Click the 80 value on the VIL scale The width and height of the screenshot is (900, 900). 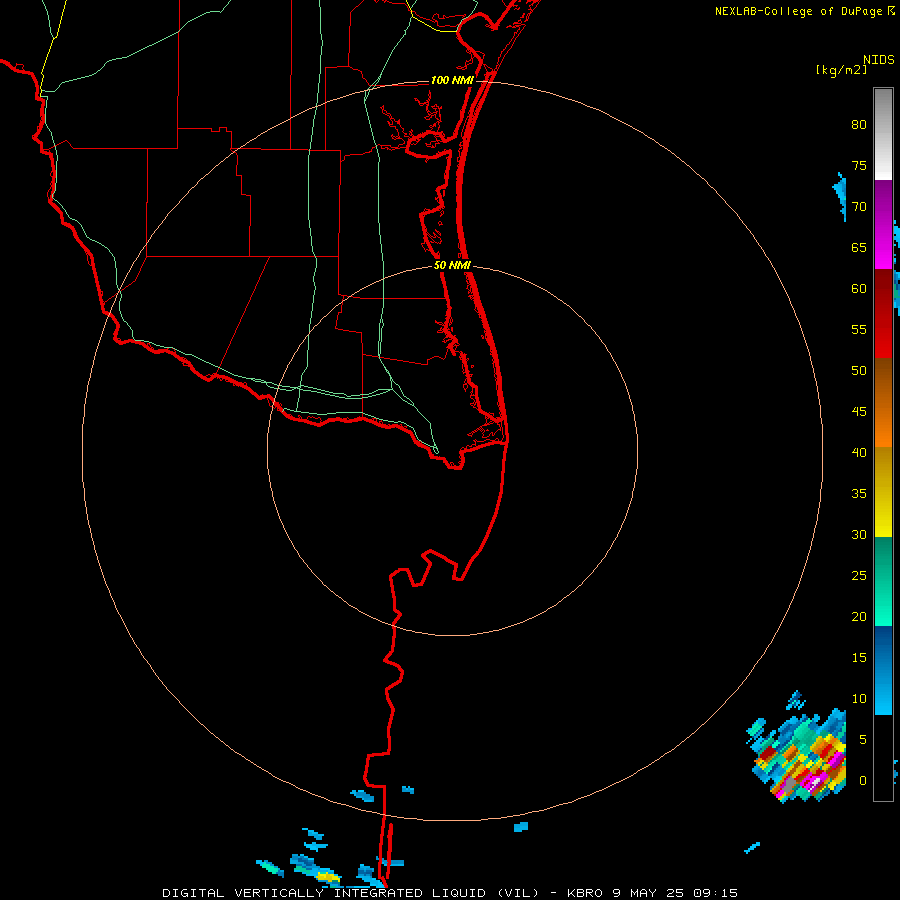pos(859,125)
